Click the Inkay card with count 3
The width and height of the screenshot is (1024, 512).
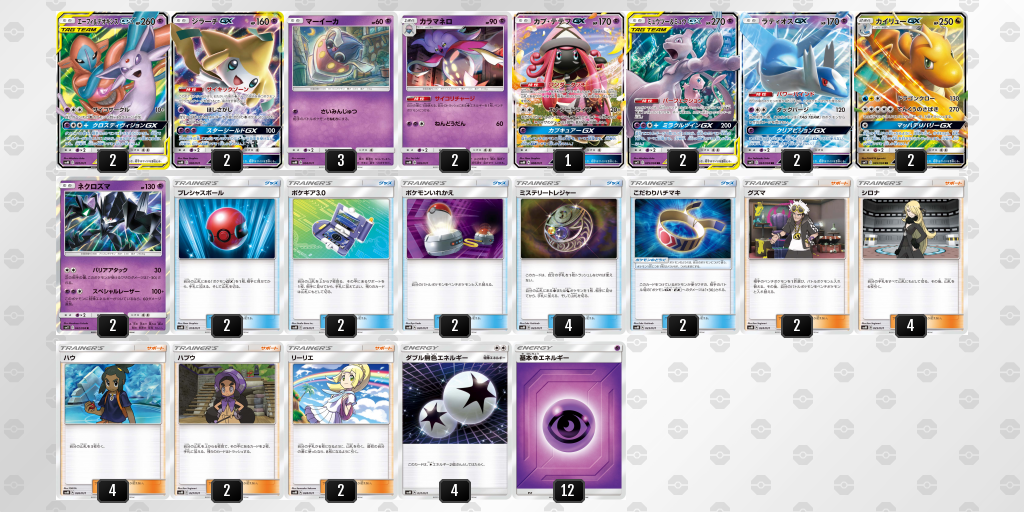340,90
